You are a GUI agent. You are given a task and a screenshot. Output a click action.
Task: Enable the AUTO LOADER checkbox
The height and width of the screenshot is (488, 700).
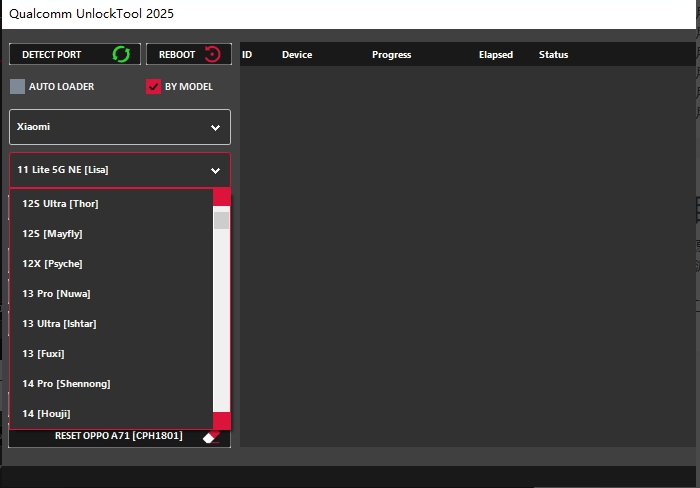[17, 87]
